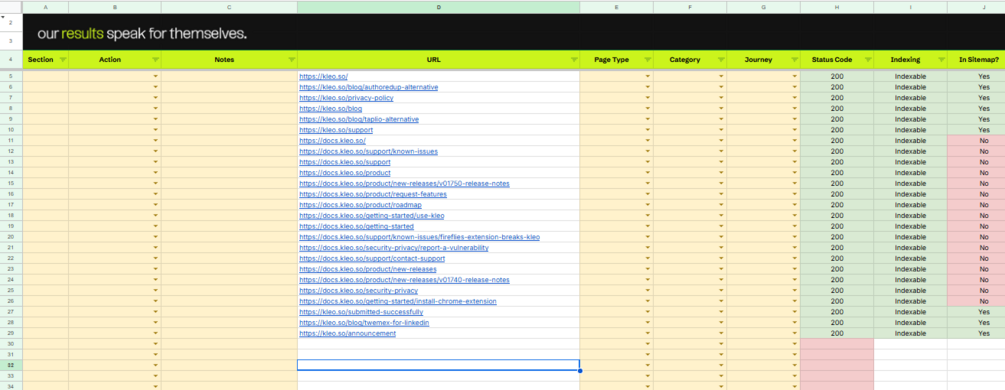Open the Status Code column filter icon
Screen dimensions: 1005x390
[x=868, y=60]
